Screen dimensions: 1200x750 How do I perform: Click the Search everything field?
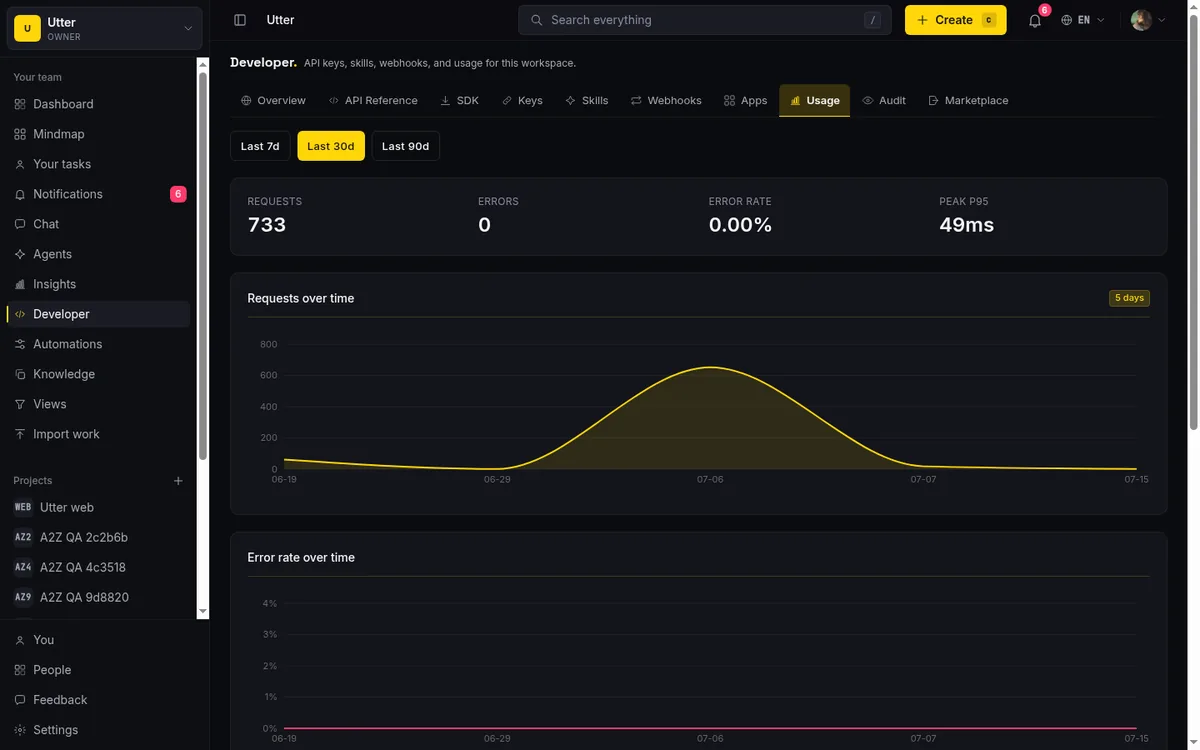(x=704, y=20)
